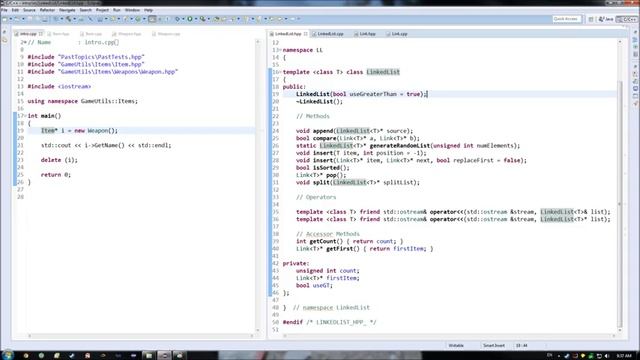Click the New file toolbar icon

(5, 19)
